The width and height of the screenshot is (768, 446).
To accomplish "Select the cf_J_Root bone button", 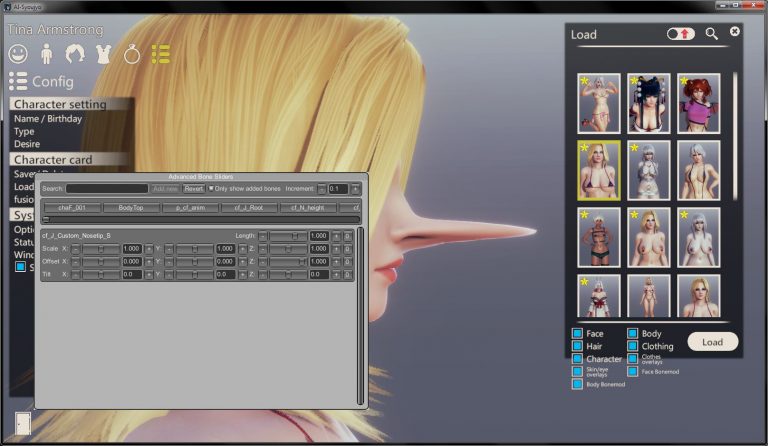I will click(249, 208).
